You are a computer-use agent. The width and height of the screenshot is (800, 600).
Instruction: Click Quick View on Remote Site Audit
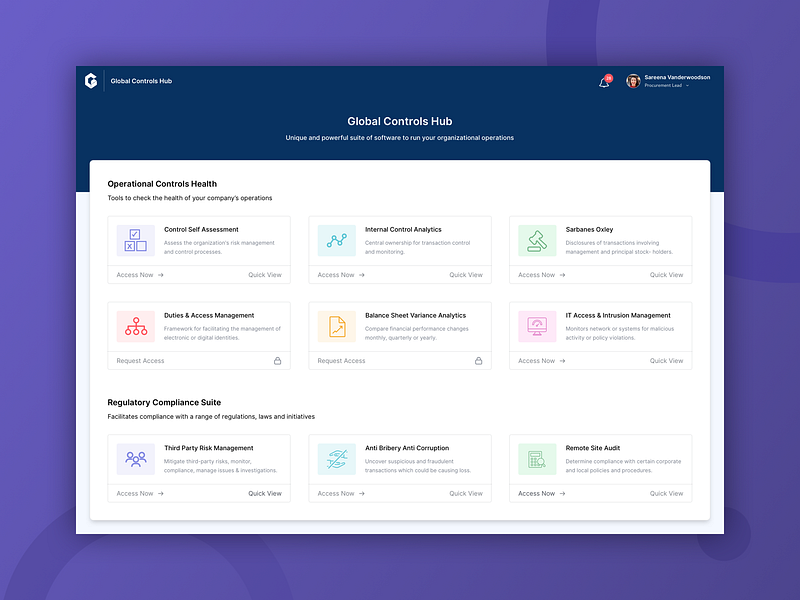coord(666,493)
